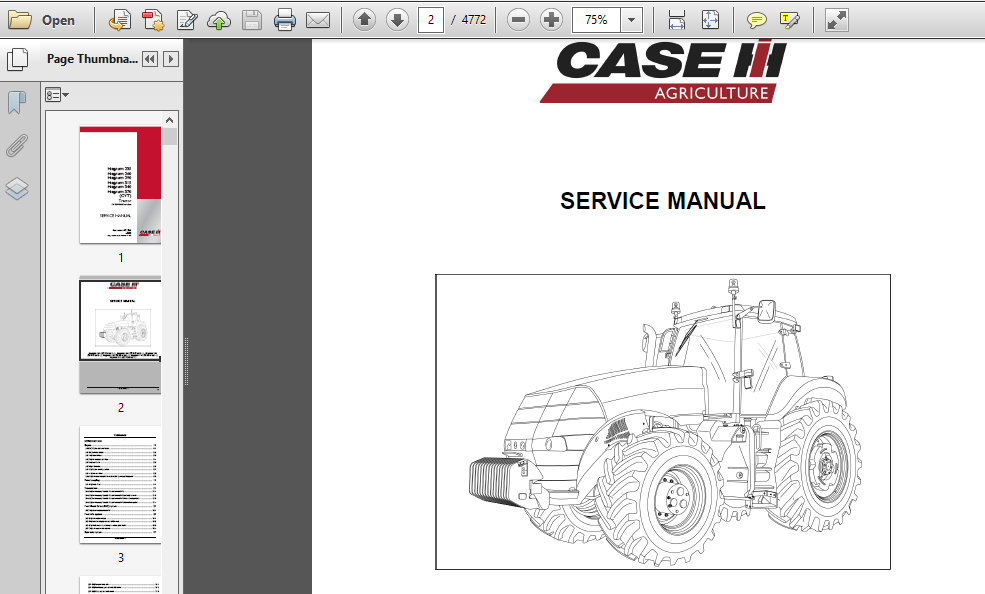The image size is (985, 594).
Task: Print the document with the printer icon
Action: coord(285,20)
